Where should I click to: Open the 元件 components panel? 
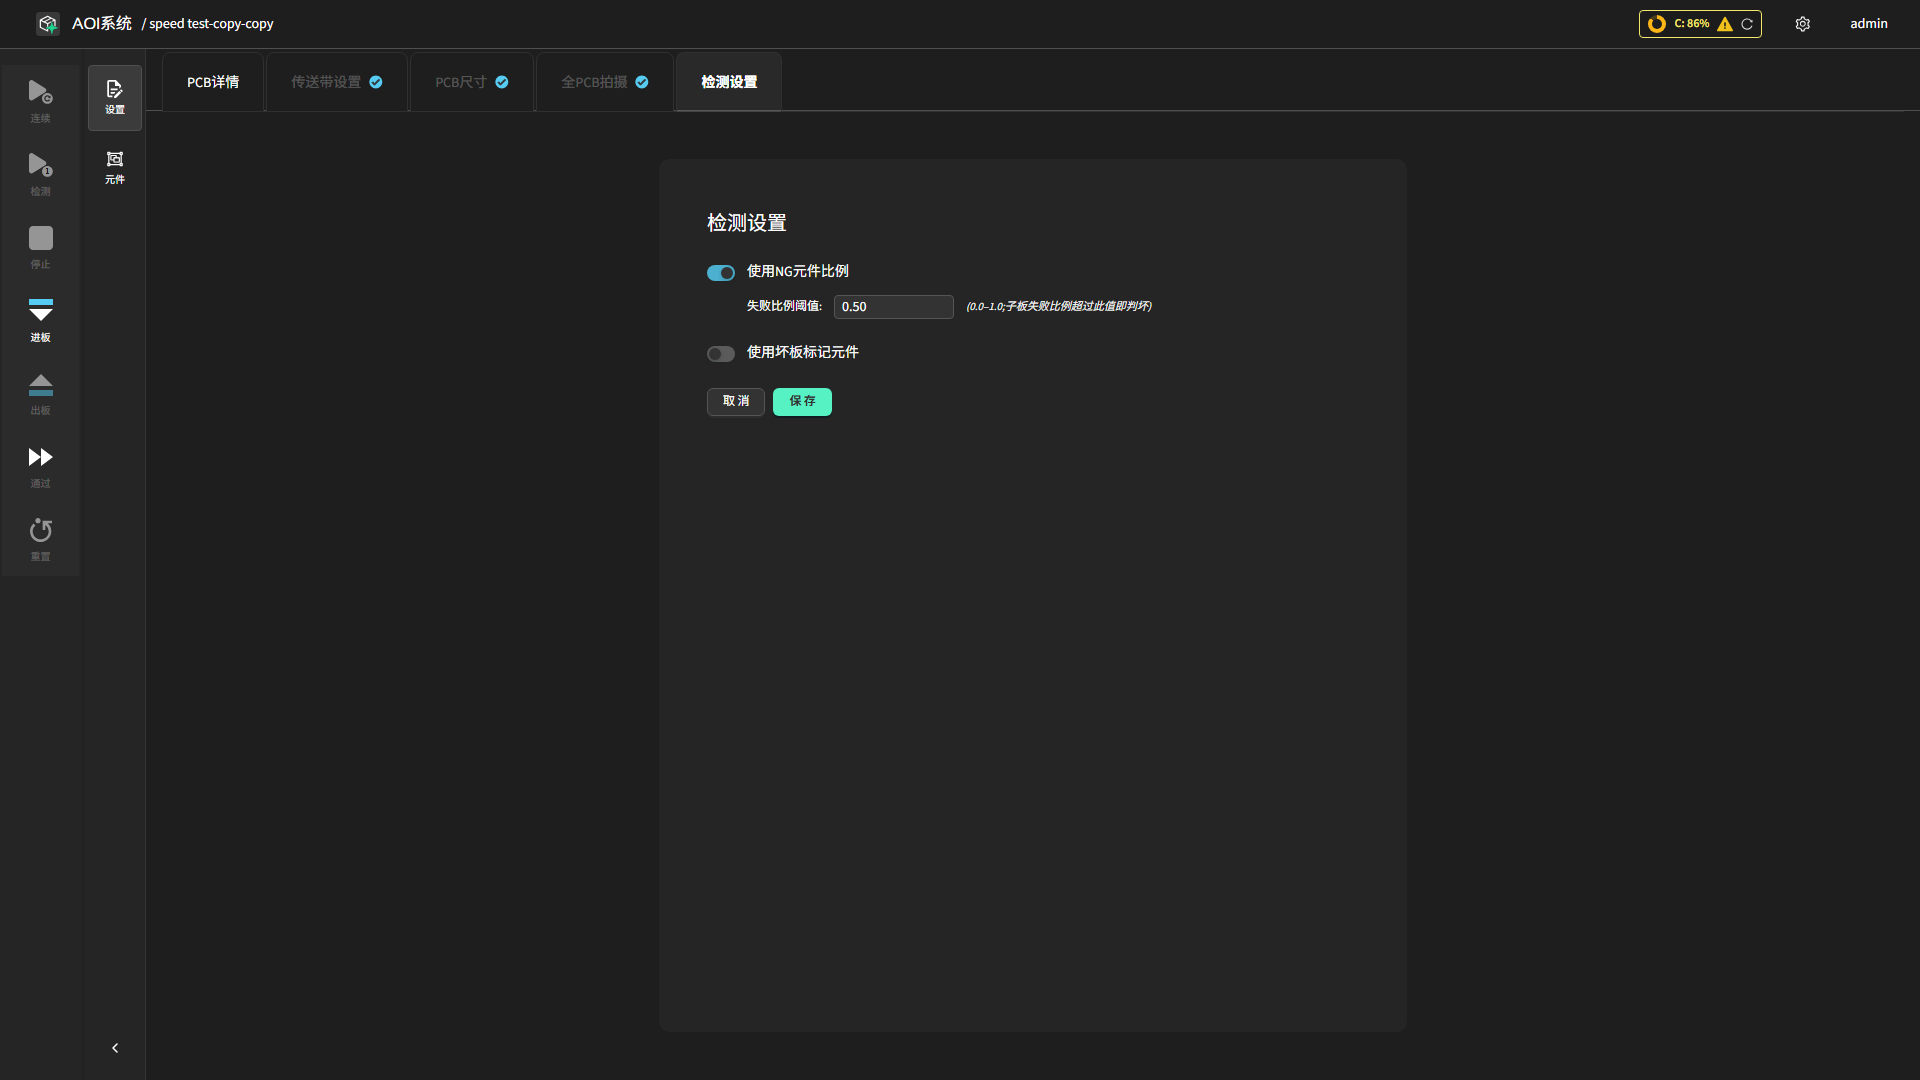(115, 167)
